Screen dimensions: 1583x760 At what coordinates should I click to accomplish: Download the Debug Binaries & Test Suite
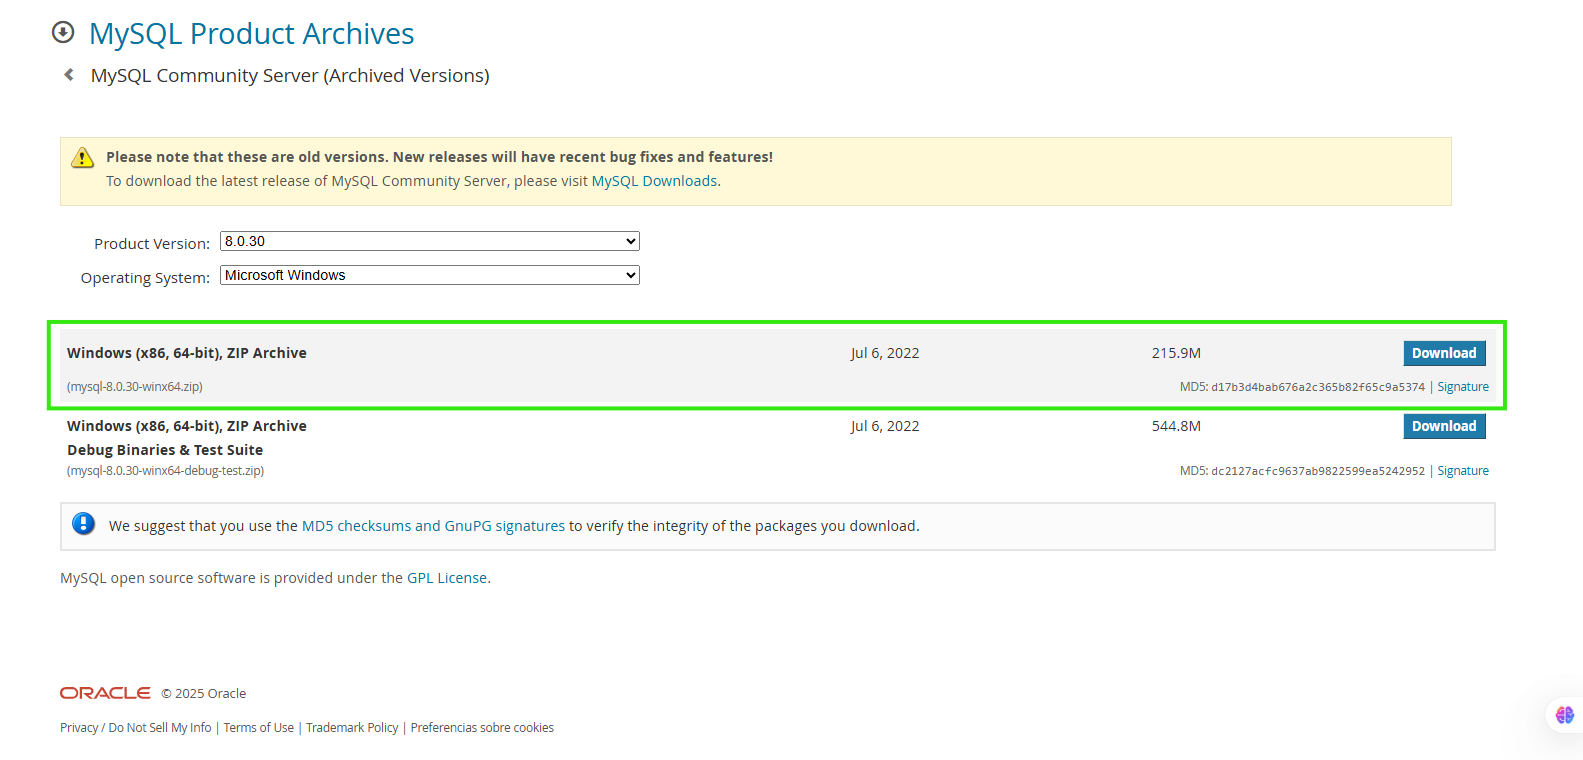(x=1444, y=426)
